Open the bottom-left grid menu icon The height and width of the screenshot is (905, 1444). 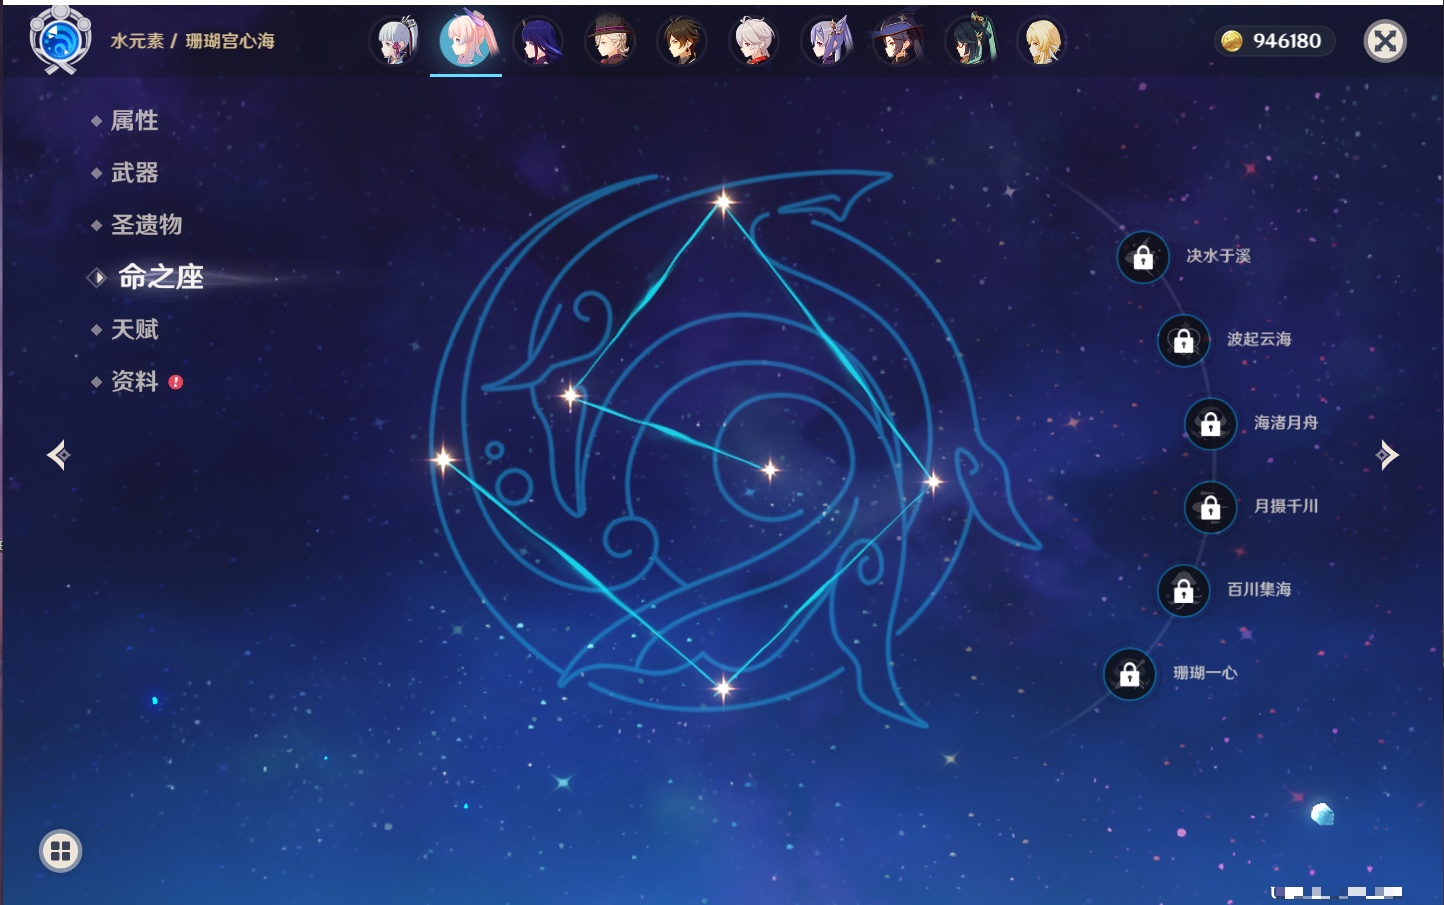(60, 851)
